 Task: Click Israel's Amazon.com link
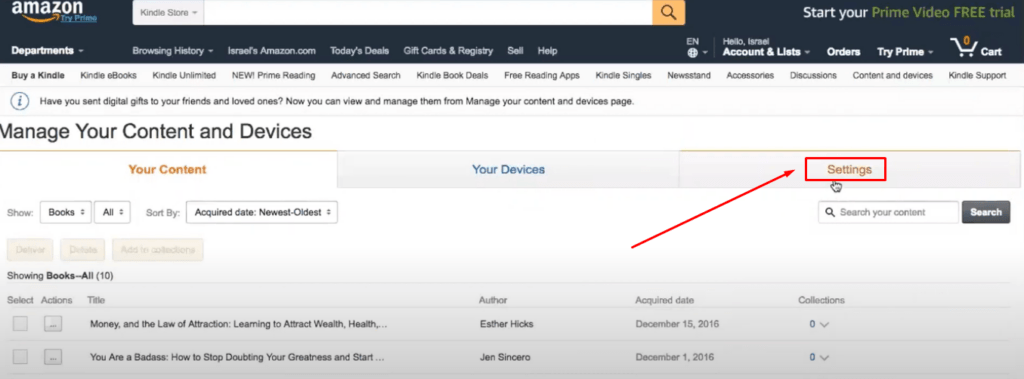tap(272, 50)
